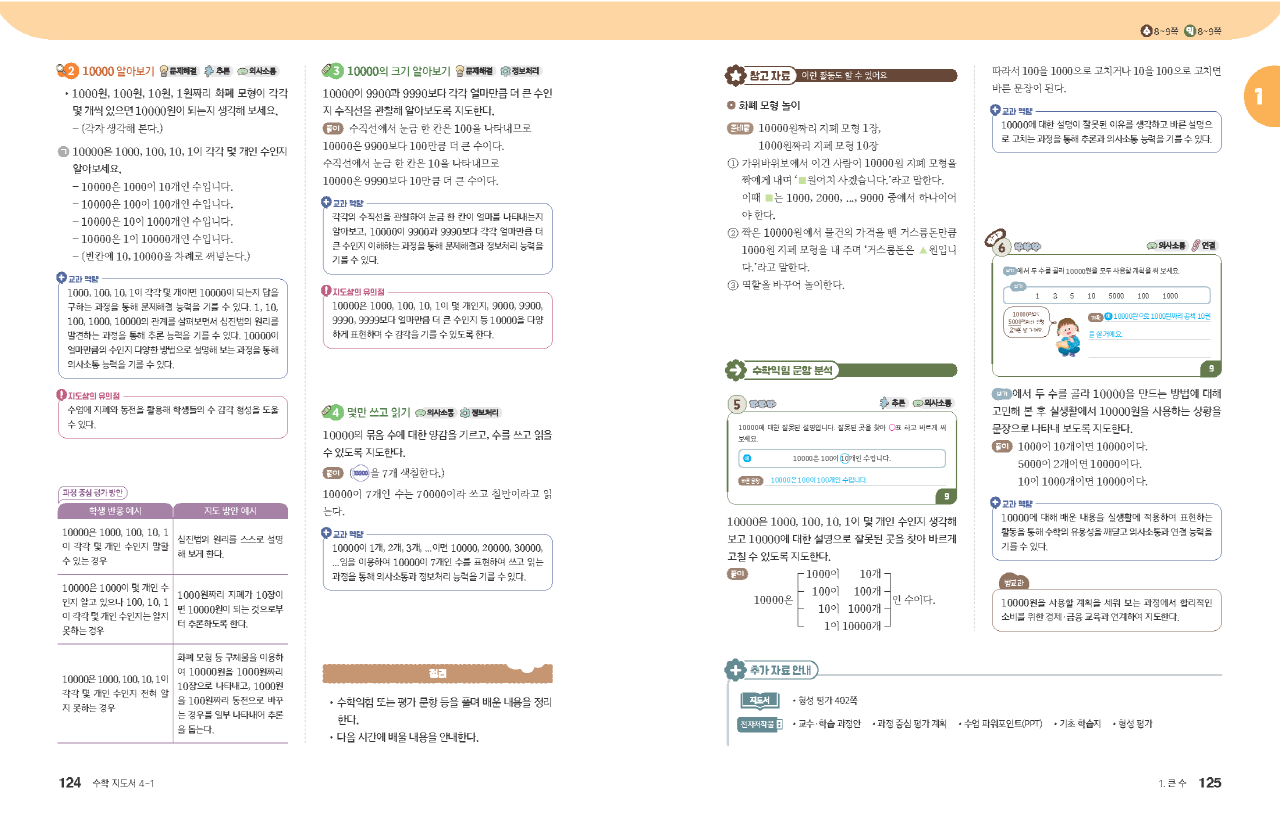Click the circled 10 in problem 5

[844, 458]
